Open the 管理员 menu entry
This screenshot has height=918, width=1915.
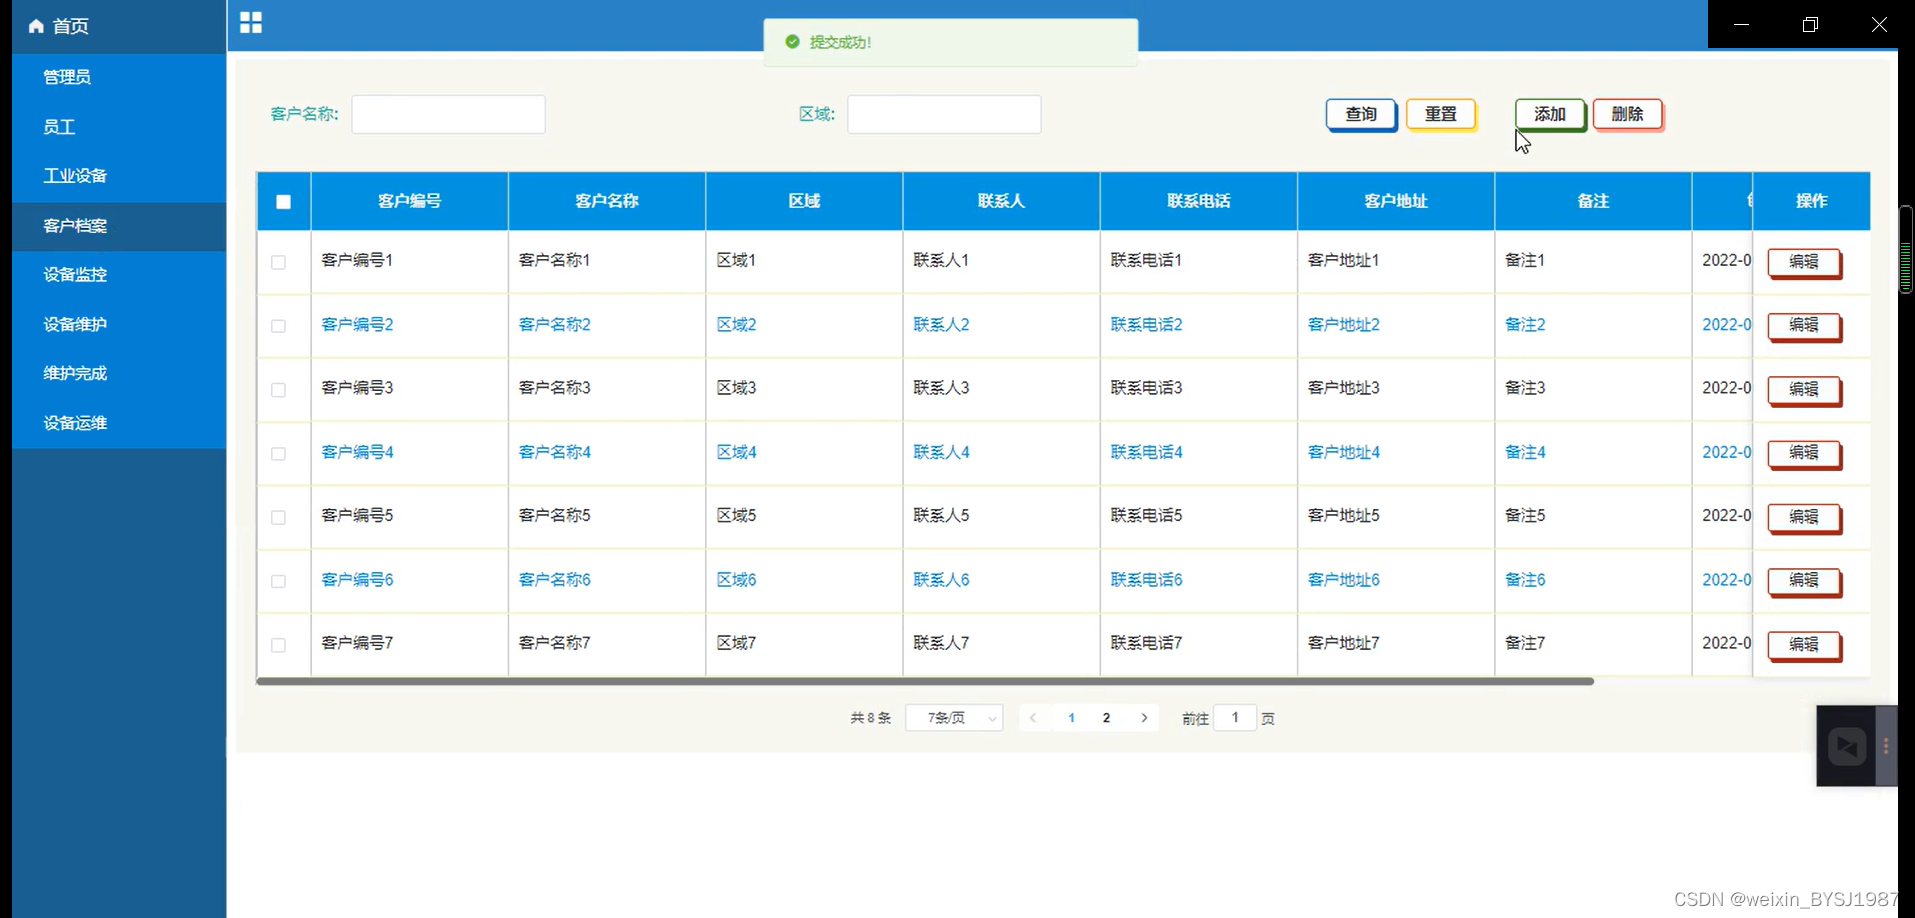coord(65,76)
